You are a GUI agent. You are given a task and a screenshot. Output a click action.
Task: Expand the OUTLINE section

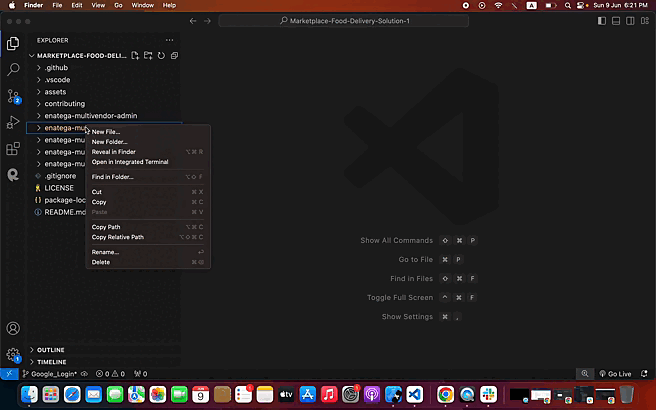[x=51, y=350]
